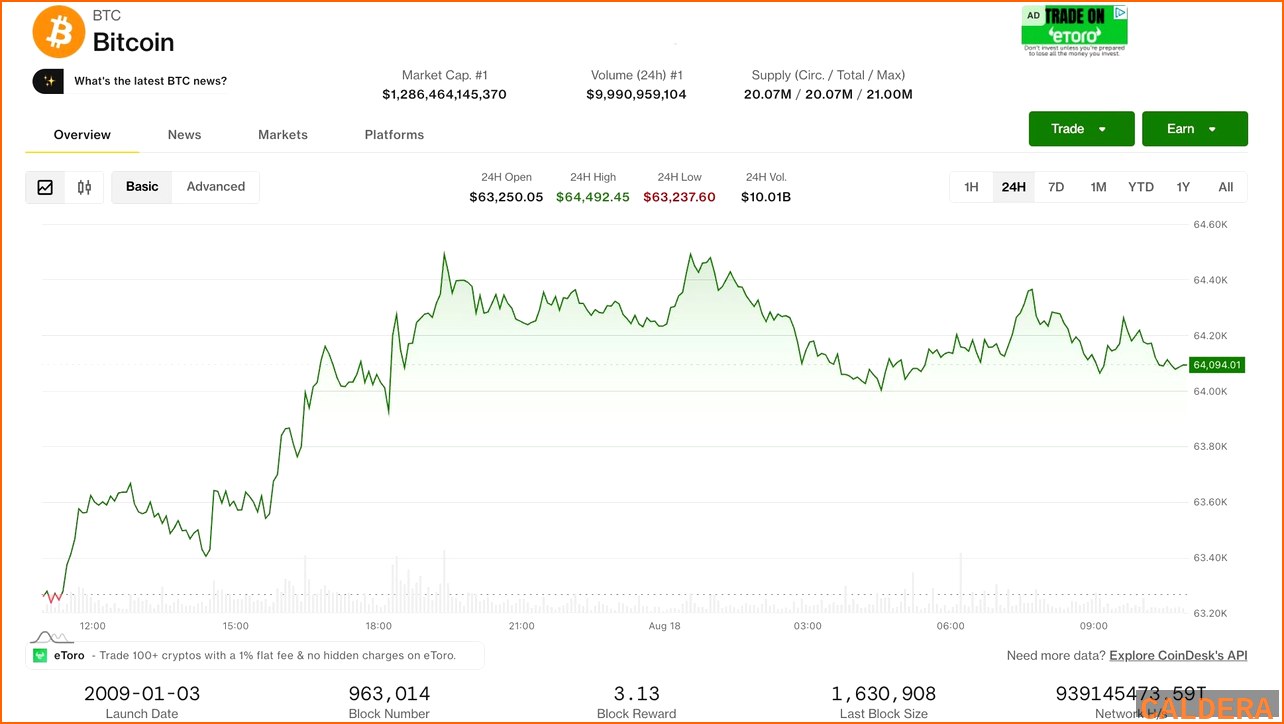The image size is (1284, 724).
Task: Click the 24H High value $64,492.45
Action: coord(593,197)
